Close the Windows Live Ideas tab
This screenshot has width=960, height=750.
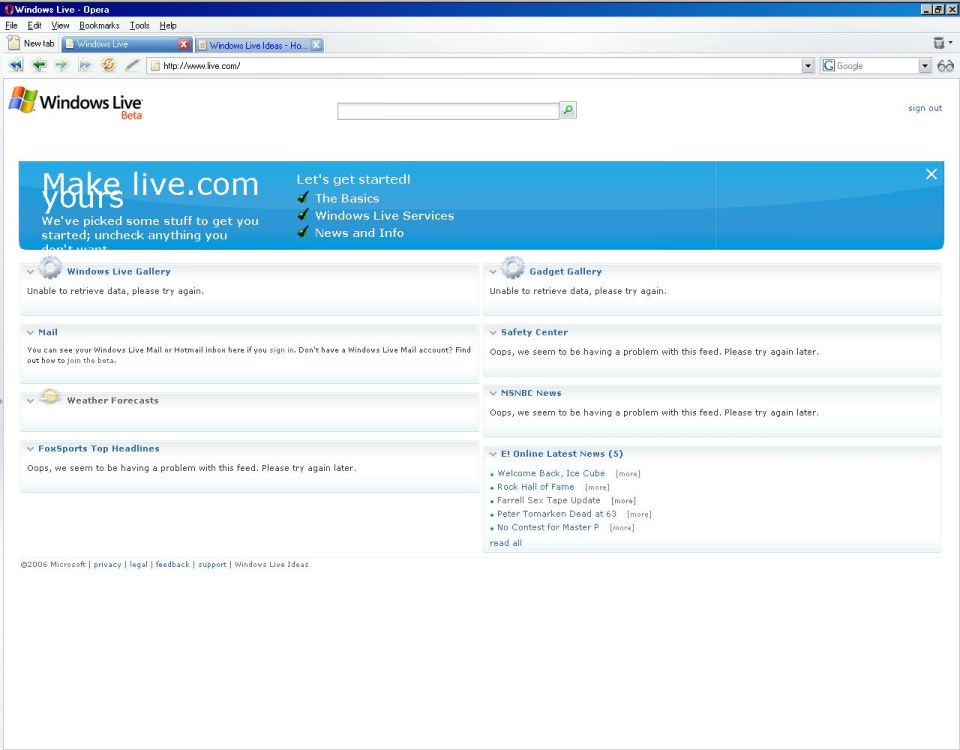point(316,45)
